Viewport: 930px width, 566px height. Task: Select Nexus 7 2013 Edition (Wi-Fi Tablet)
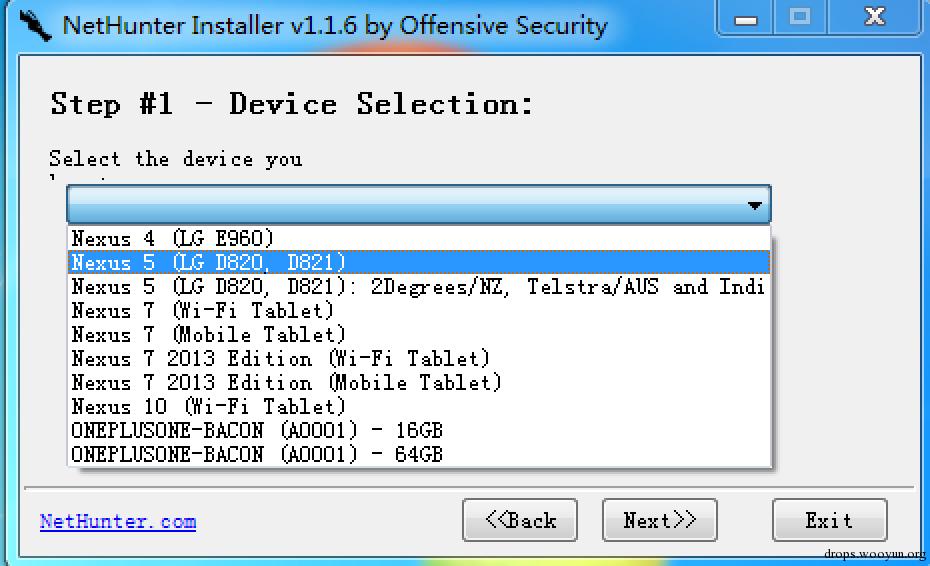pos(419,358)
